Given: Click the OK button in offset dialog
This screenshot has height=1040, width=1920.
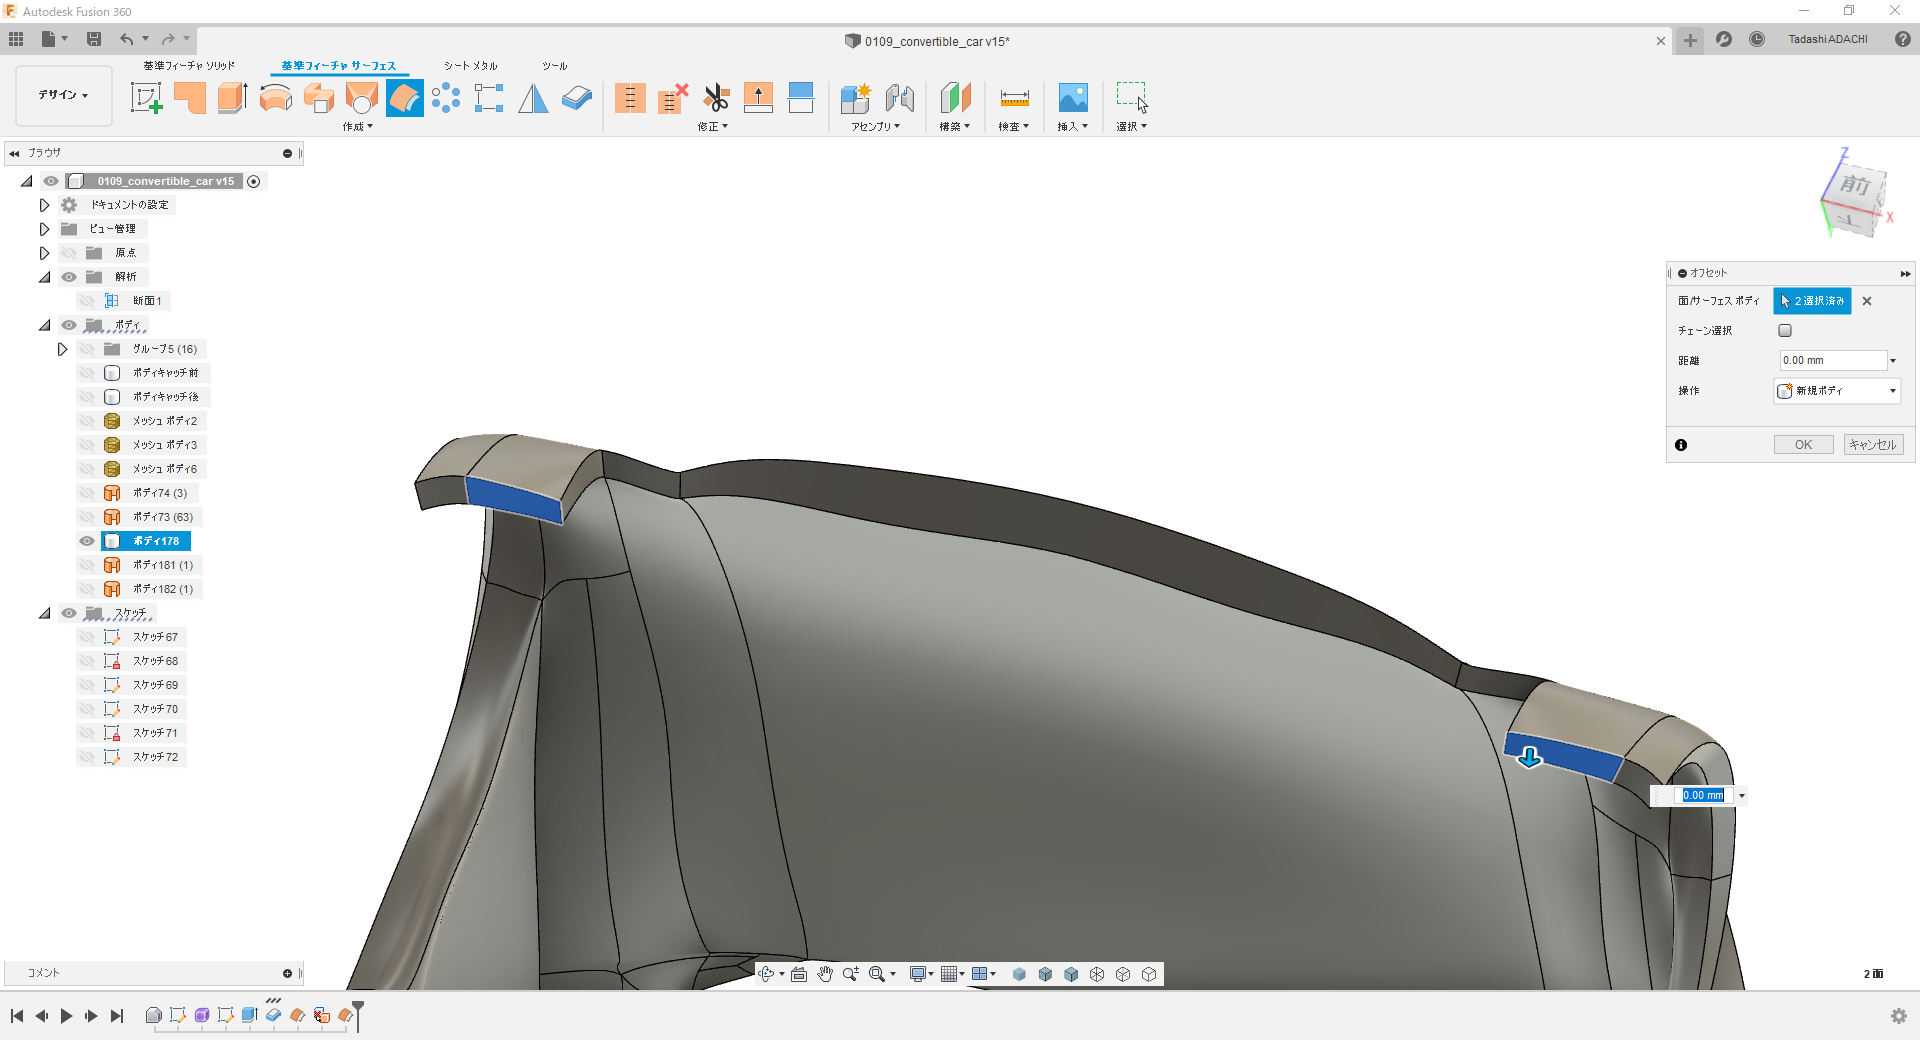Looking at the screenshot, I should point(1803,445).
